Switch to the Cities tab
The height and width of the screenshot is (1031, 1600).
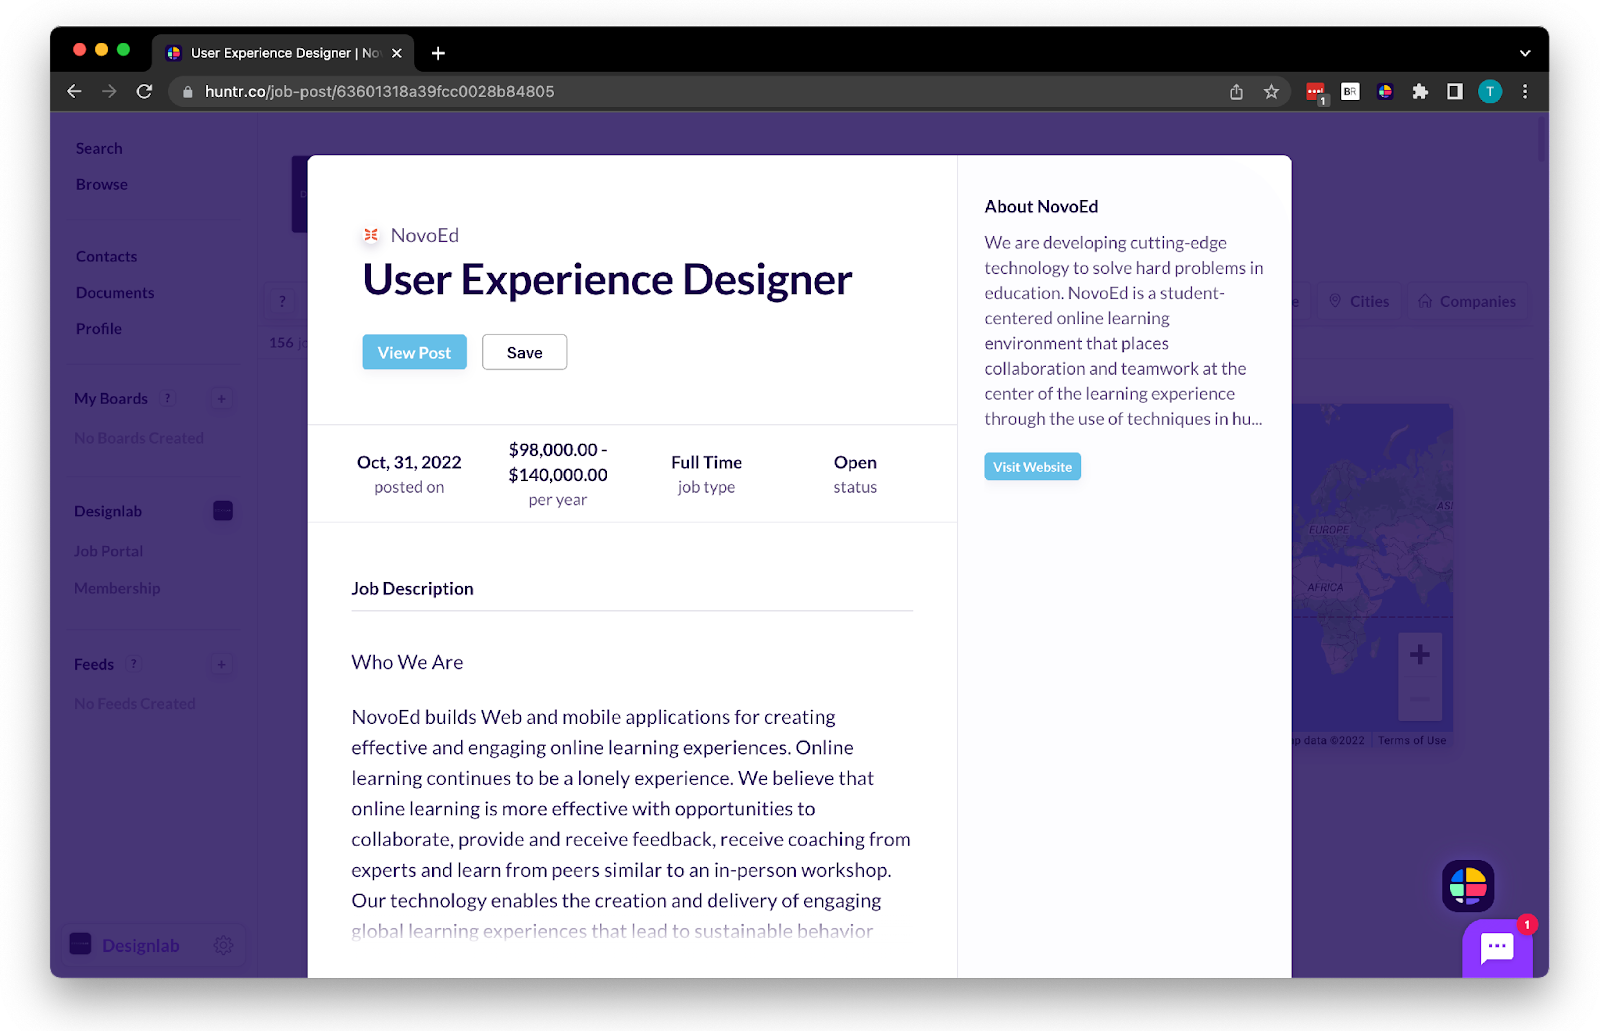[1359, 301]
